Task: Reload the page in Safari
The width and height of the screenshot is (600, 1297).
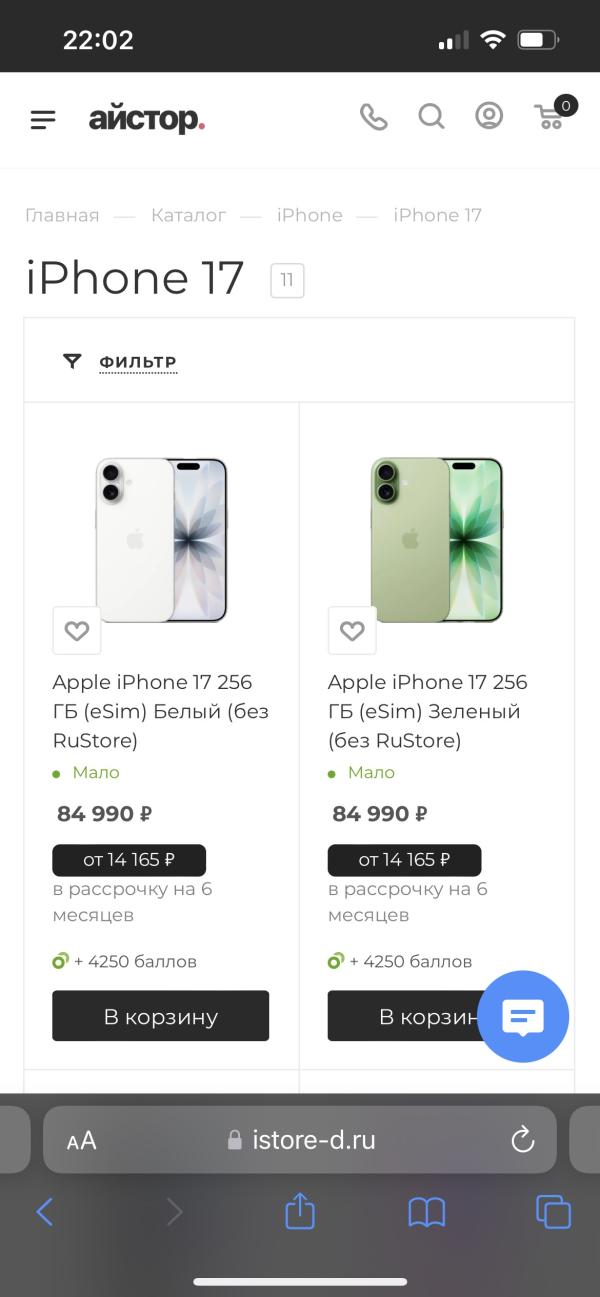Action: [x=522, y=1140]
